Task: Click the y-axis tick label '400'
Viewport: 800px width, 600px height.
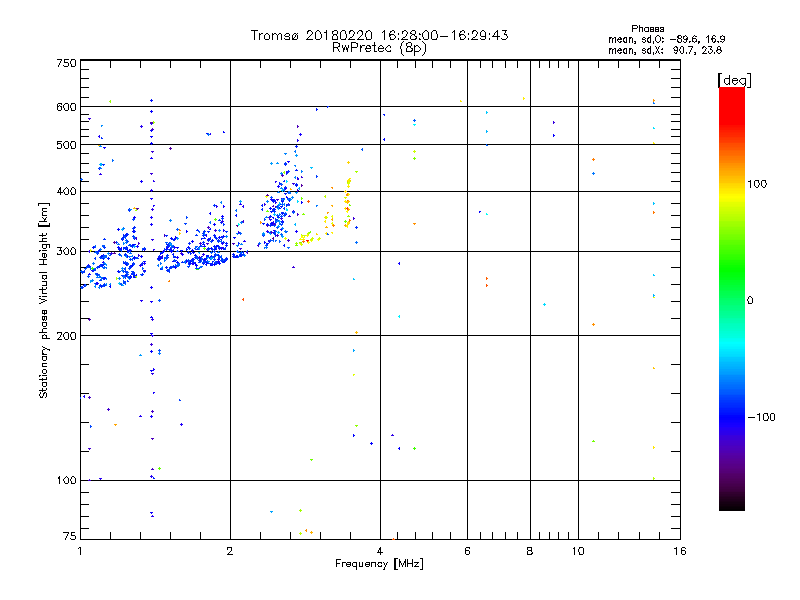Action: tap(66, 192)
